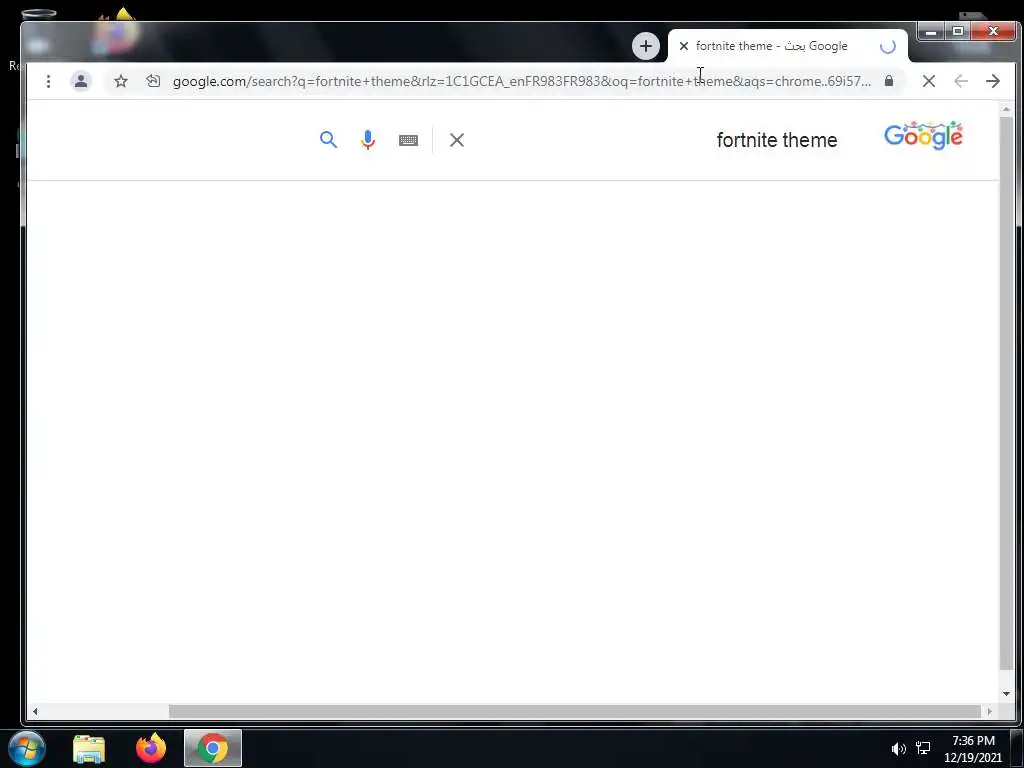Click the blue search magnifier icon
The height and width of the screenshot is (768, 1024).
pyautogui.click(x=328, y=140)
